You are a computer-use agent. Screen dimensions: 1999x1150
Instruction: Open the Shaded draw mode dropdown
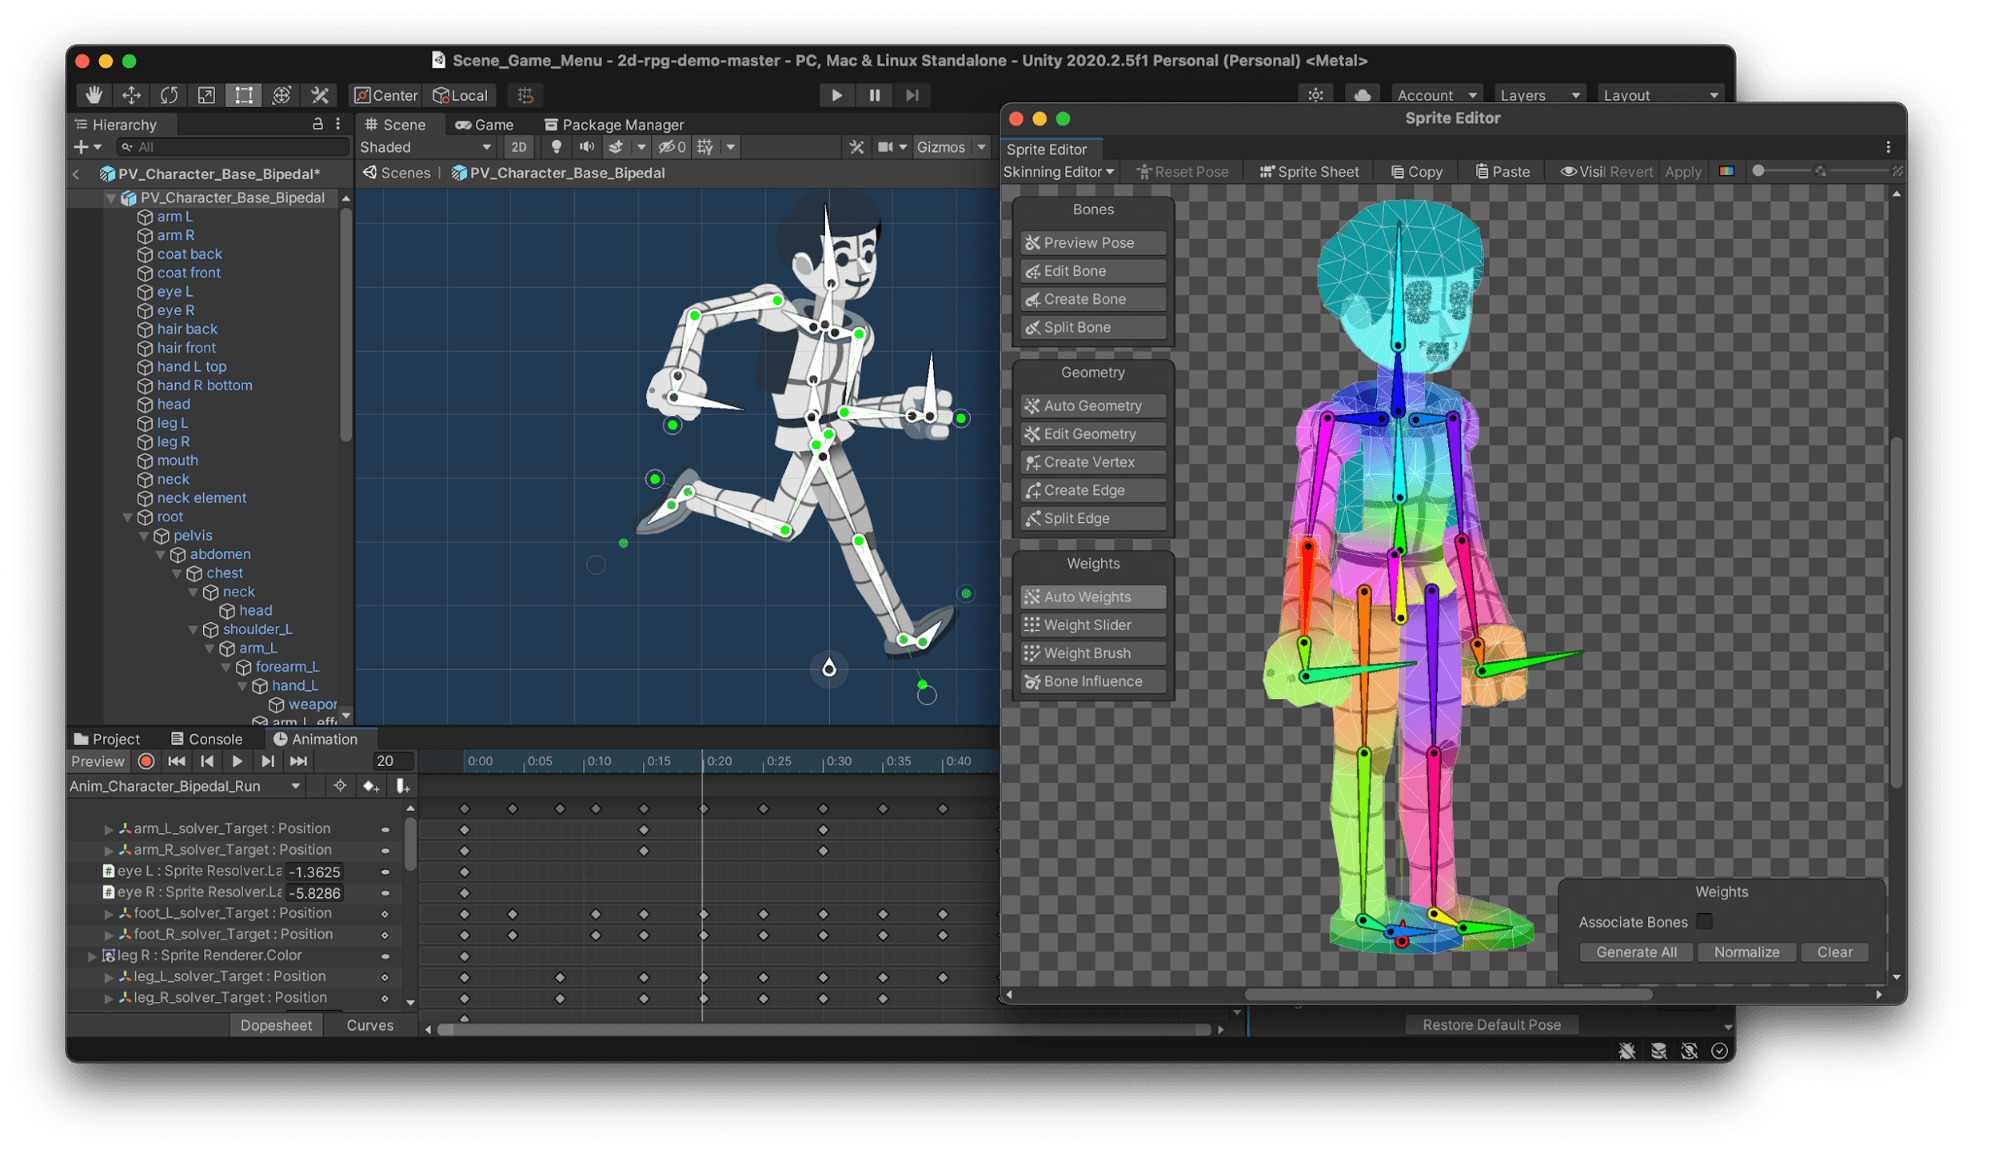(426, 147)
